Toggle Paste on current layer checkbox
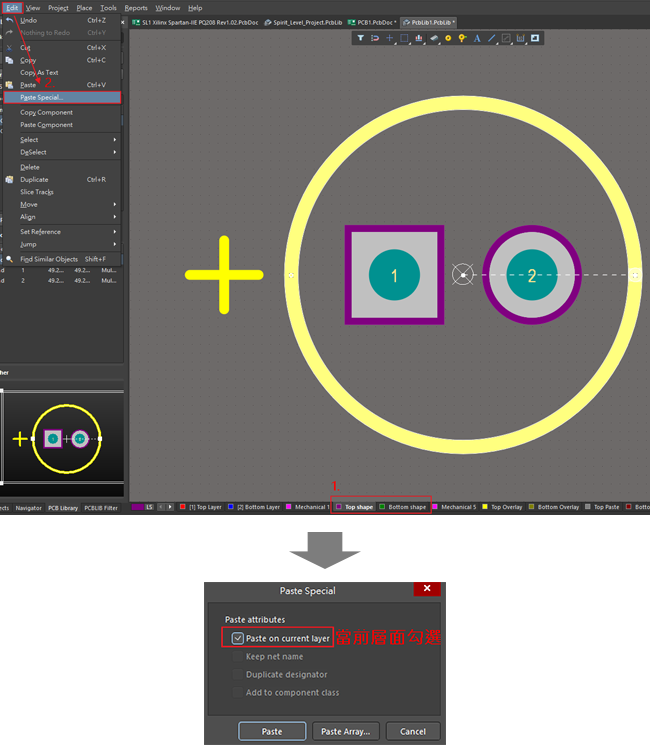The width and height of the screenshot is (650, 745). [x=237, y=638]
